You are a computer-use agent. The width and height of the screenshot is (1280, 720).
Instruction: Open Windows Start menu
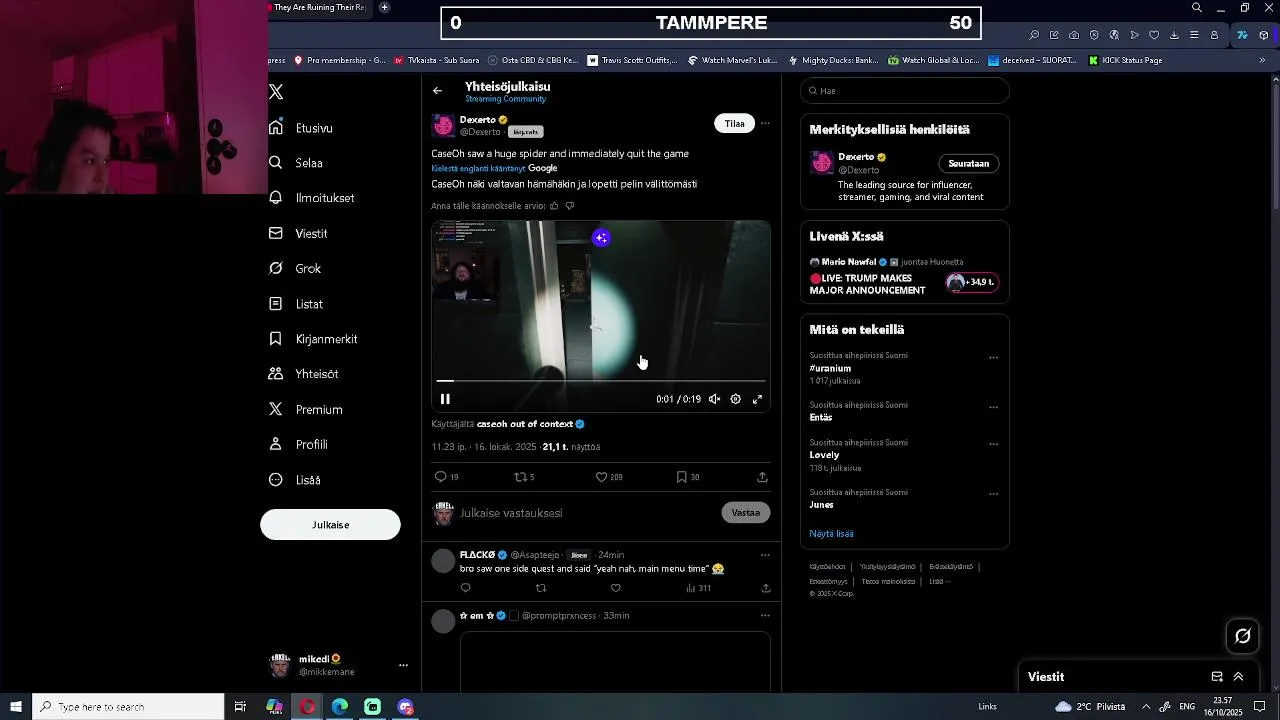click(x=15, y=707)
